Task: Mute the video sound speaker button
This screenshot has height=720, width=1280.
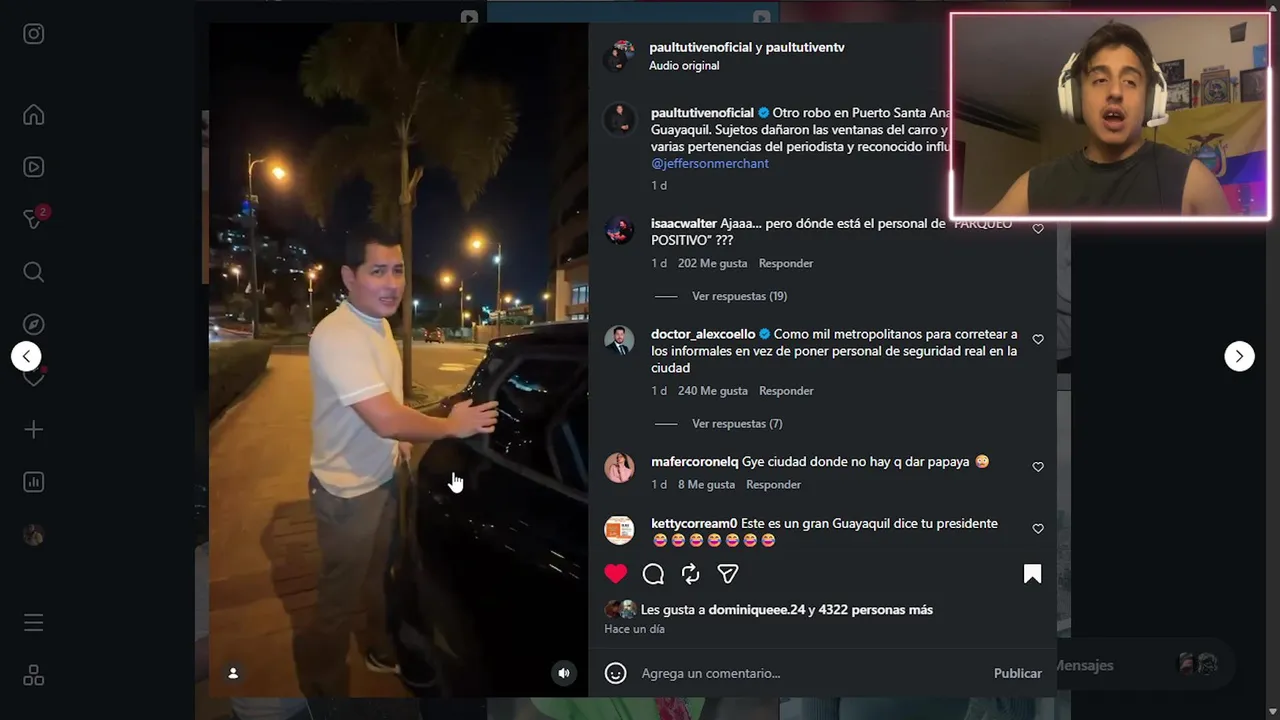Action: 564,674
